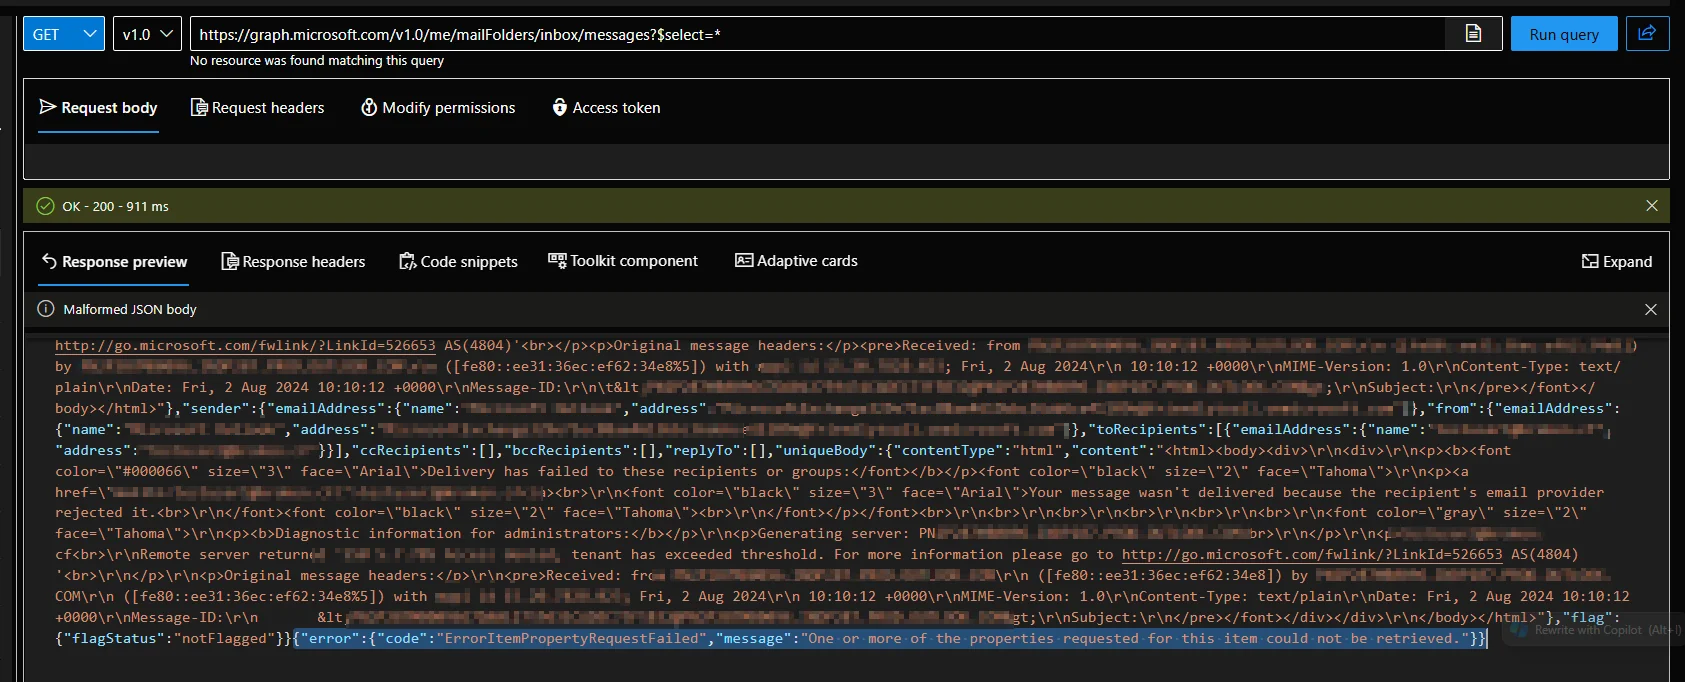Expand the response panel

tap(1617, 262)
